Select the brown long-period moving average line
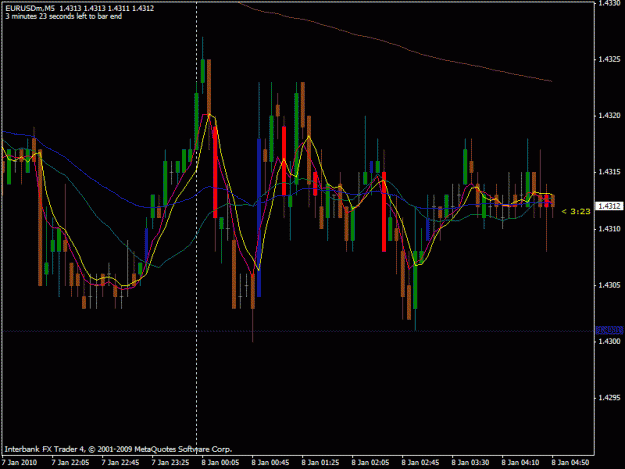This screenshot has height=469, width=625. pos(395,45)
